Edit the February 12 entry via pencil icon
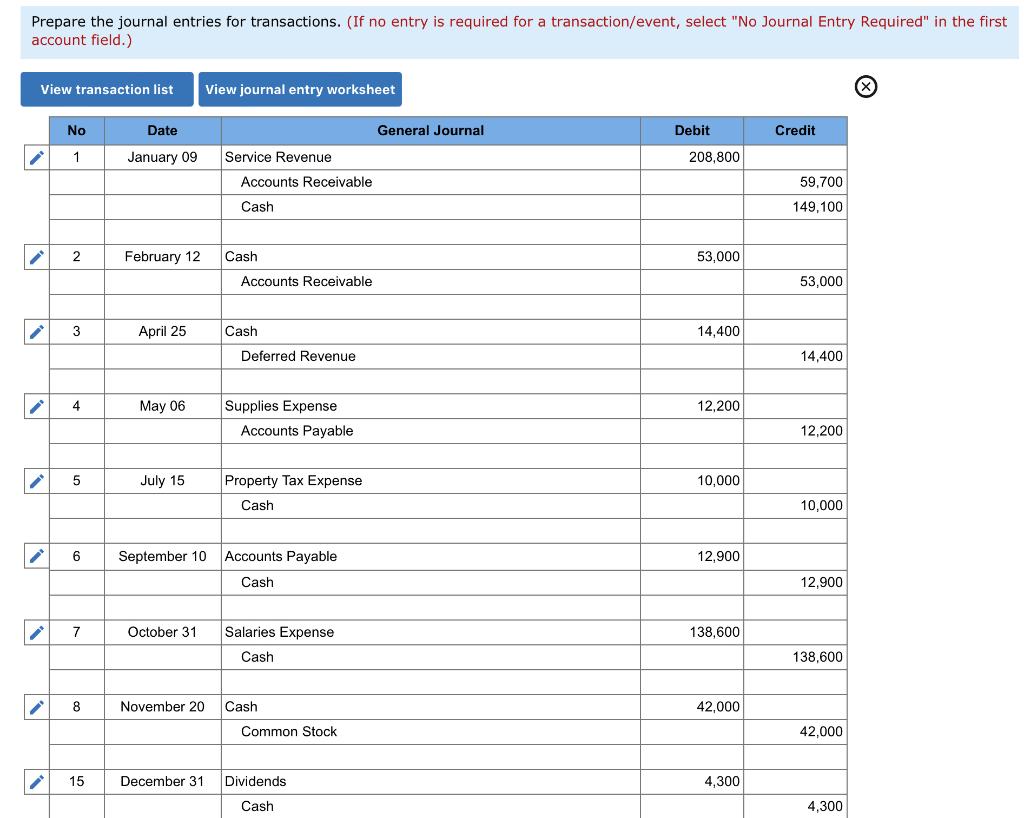This screenshot has height=818, width=1024. (x=36, y=256)
